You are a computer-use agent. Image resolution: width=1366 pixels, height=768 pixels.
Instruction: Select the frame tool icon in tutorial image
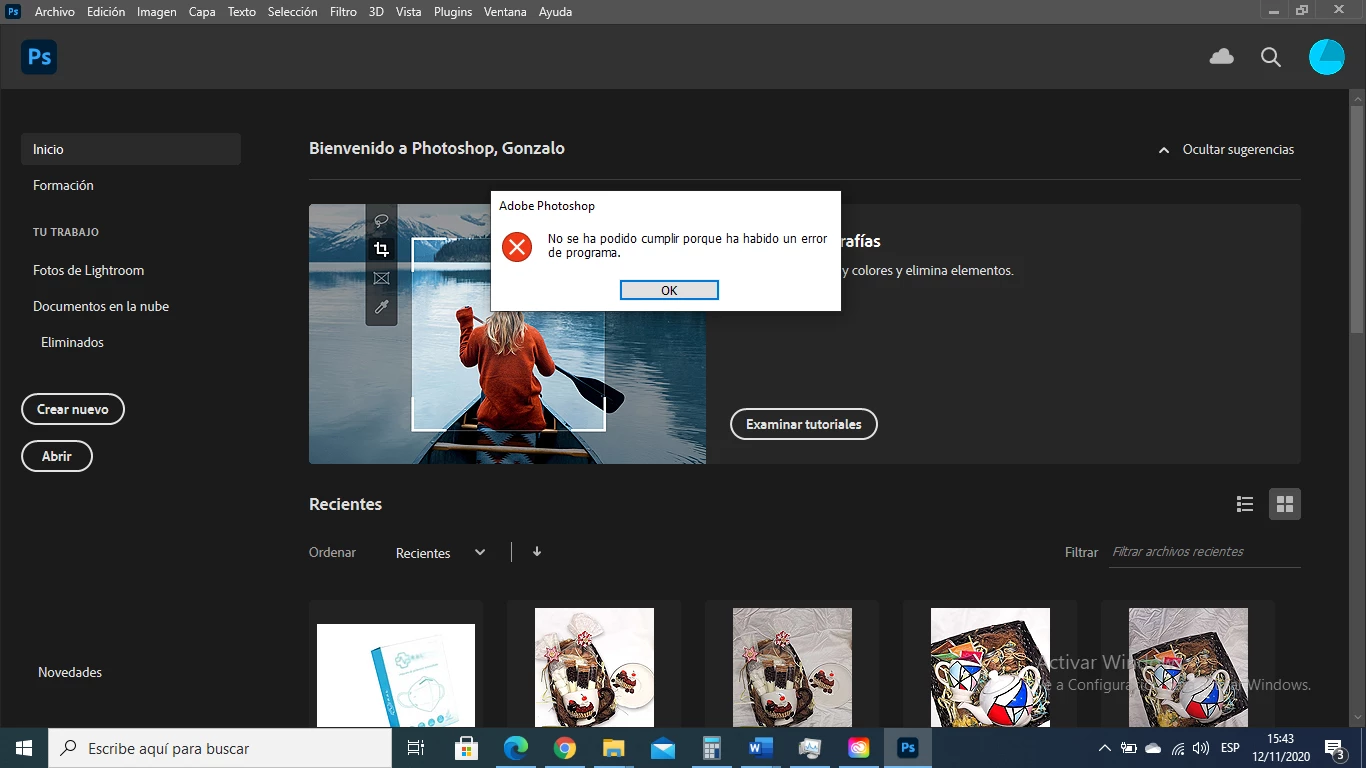point(381,278)
